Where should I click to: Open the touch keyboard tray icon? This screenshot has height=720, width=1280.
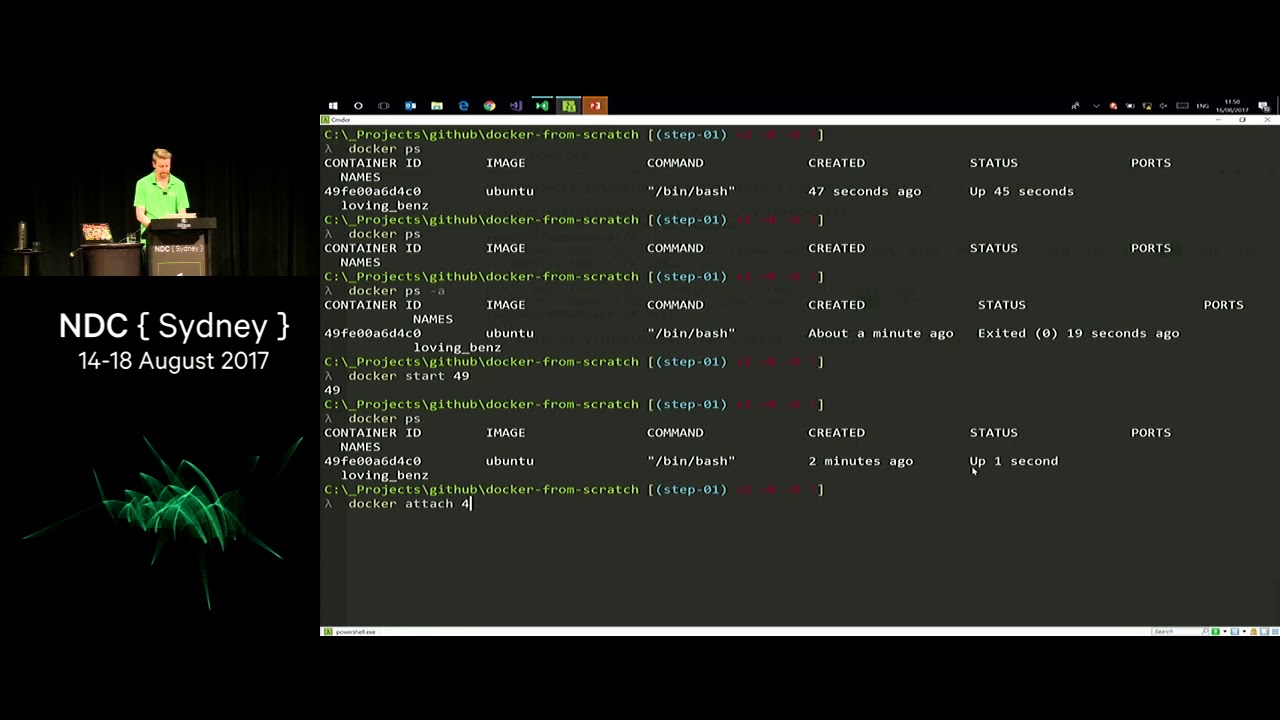(1182, 105)
